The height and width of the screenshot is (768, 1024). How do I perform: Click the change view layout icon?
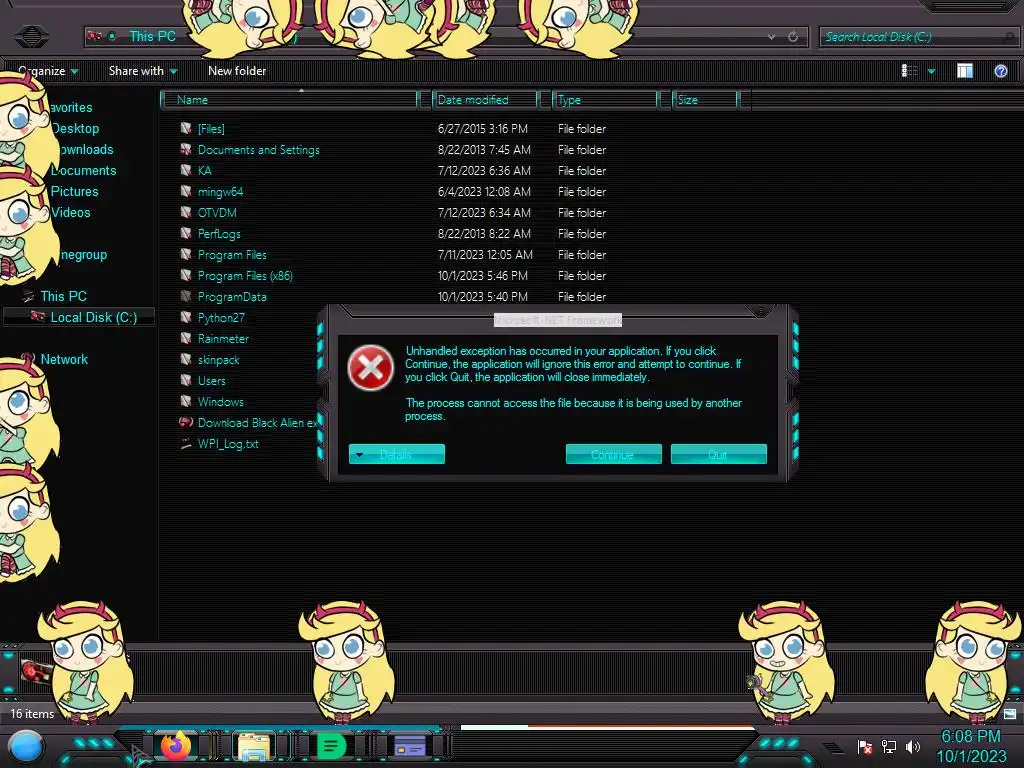click(x=909, y=71)
